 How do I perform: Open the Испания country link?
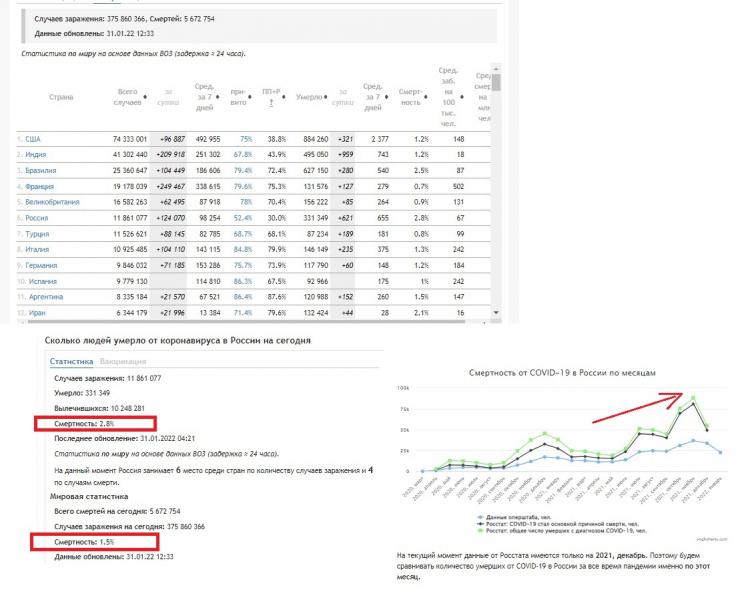[x=43, y=281]
